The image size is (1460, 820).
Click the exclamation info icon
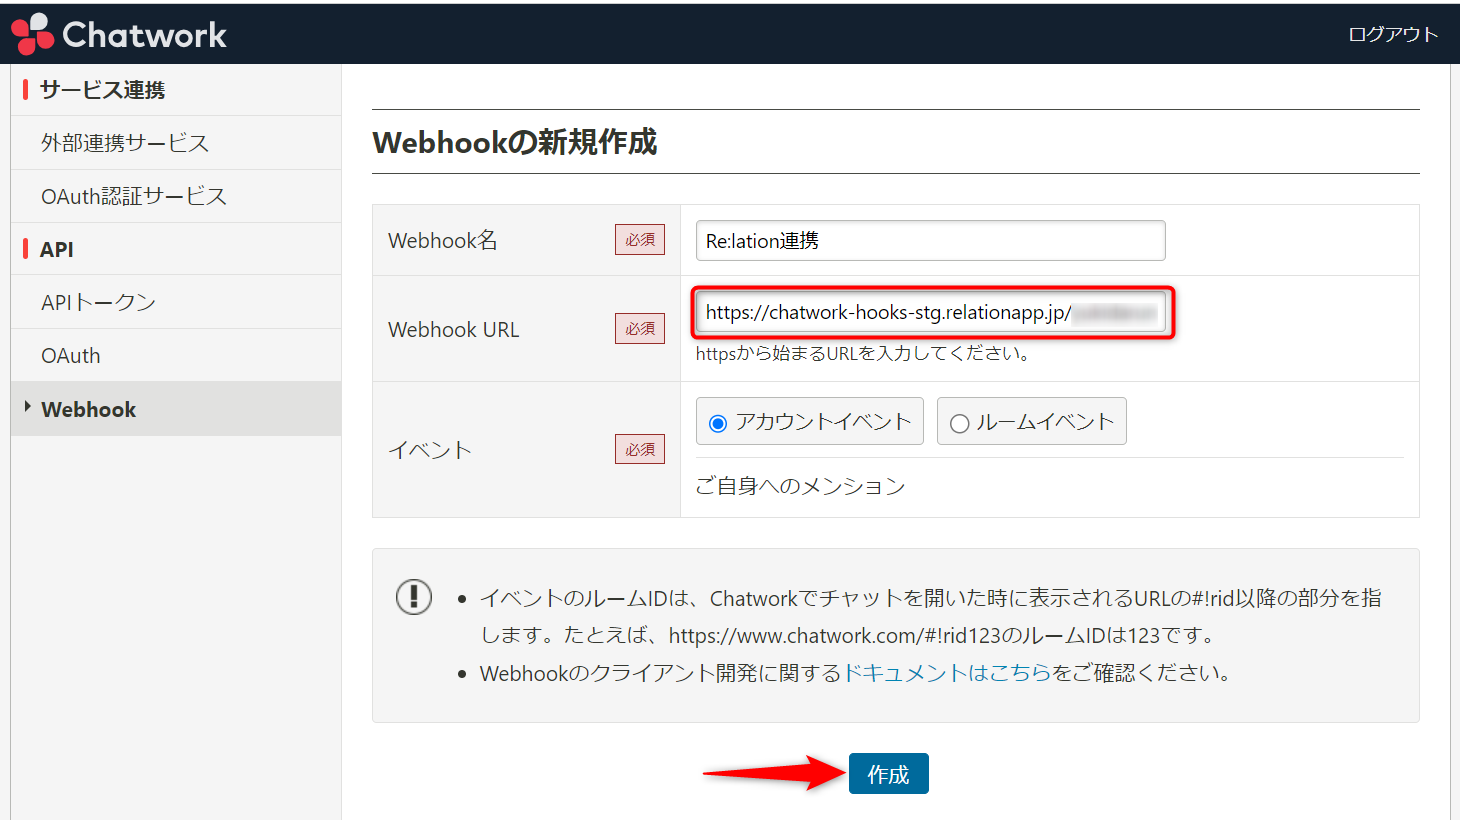point(414,597)
